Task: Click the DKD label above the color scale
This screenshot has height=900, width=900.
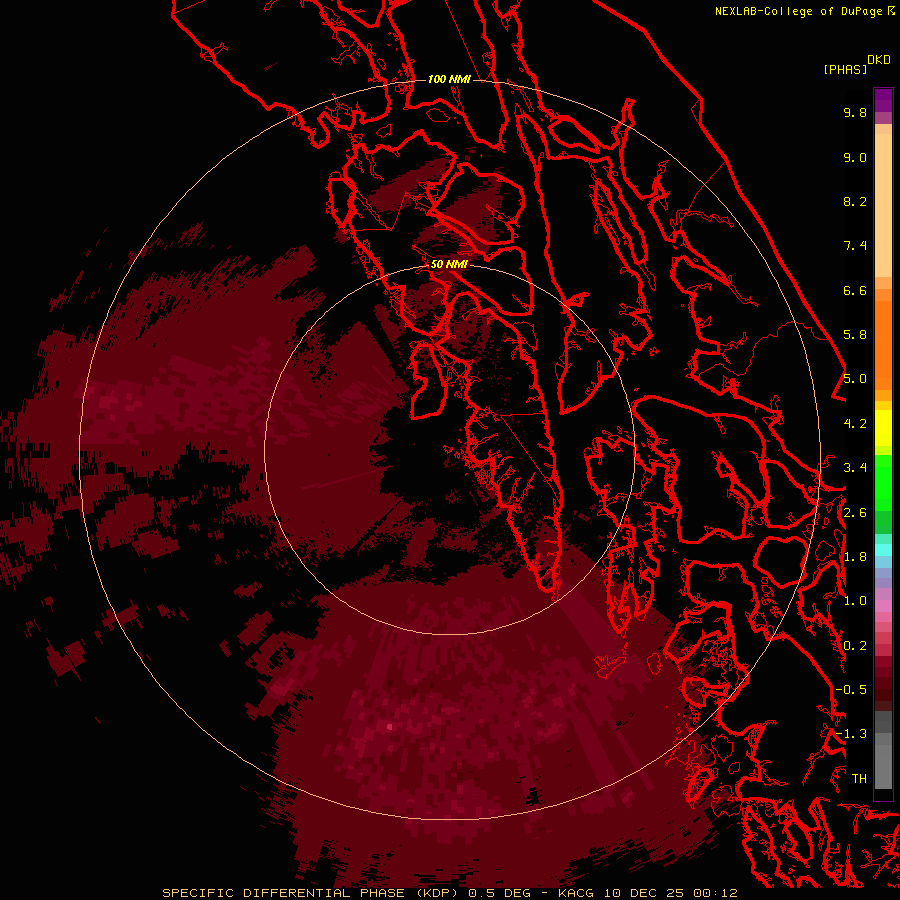Action: tap(879, 59)
